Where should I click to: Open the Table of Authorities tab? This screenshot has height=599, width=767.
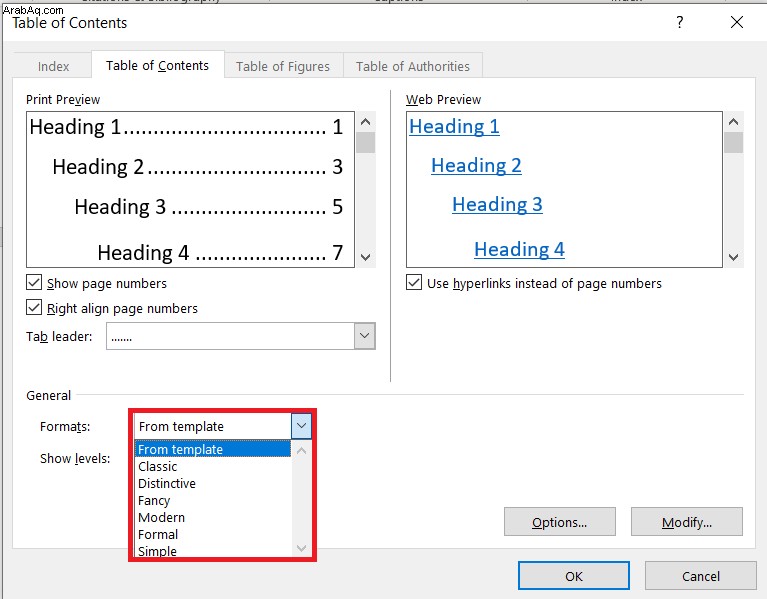(412, 66)
